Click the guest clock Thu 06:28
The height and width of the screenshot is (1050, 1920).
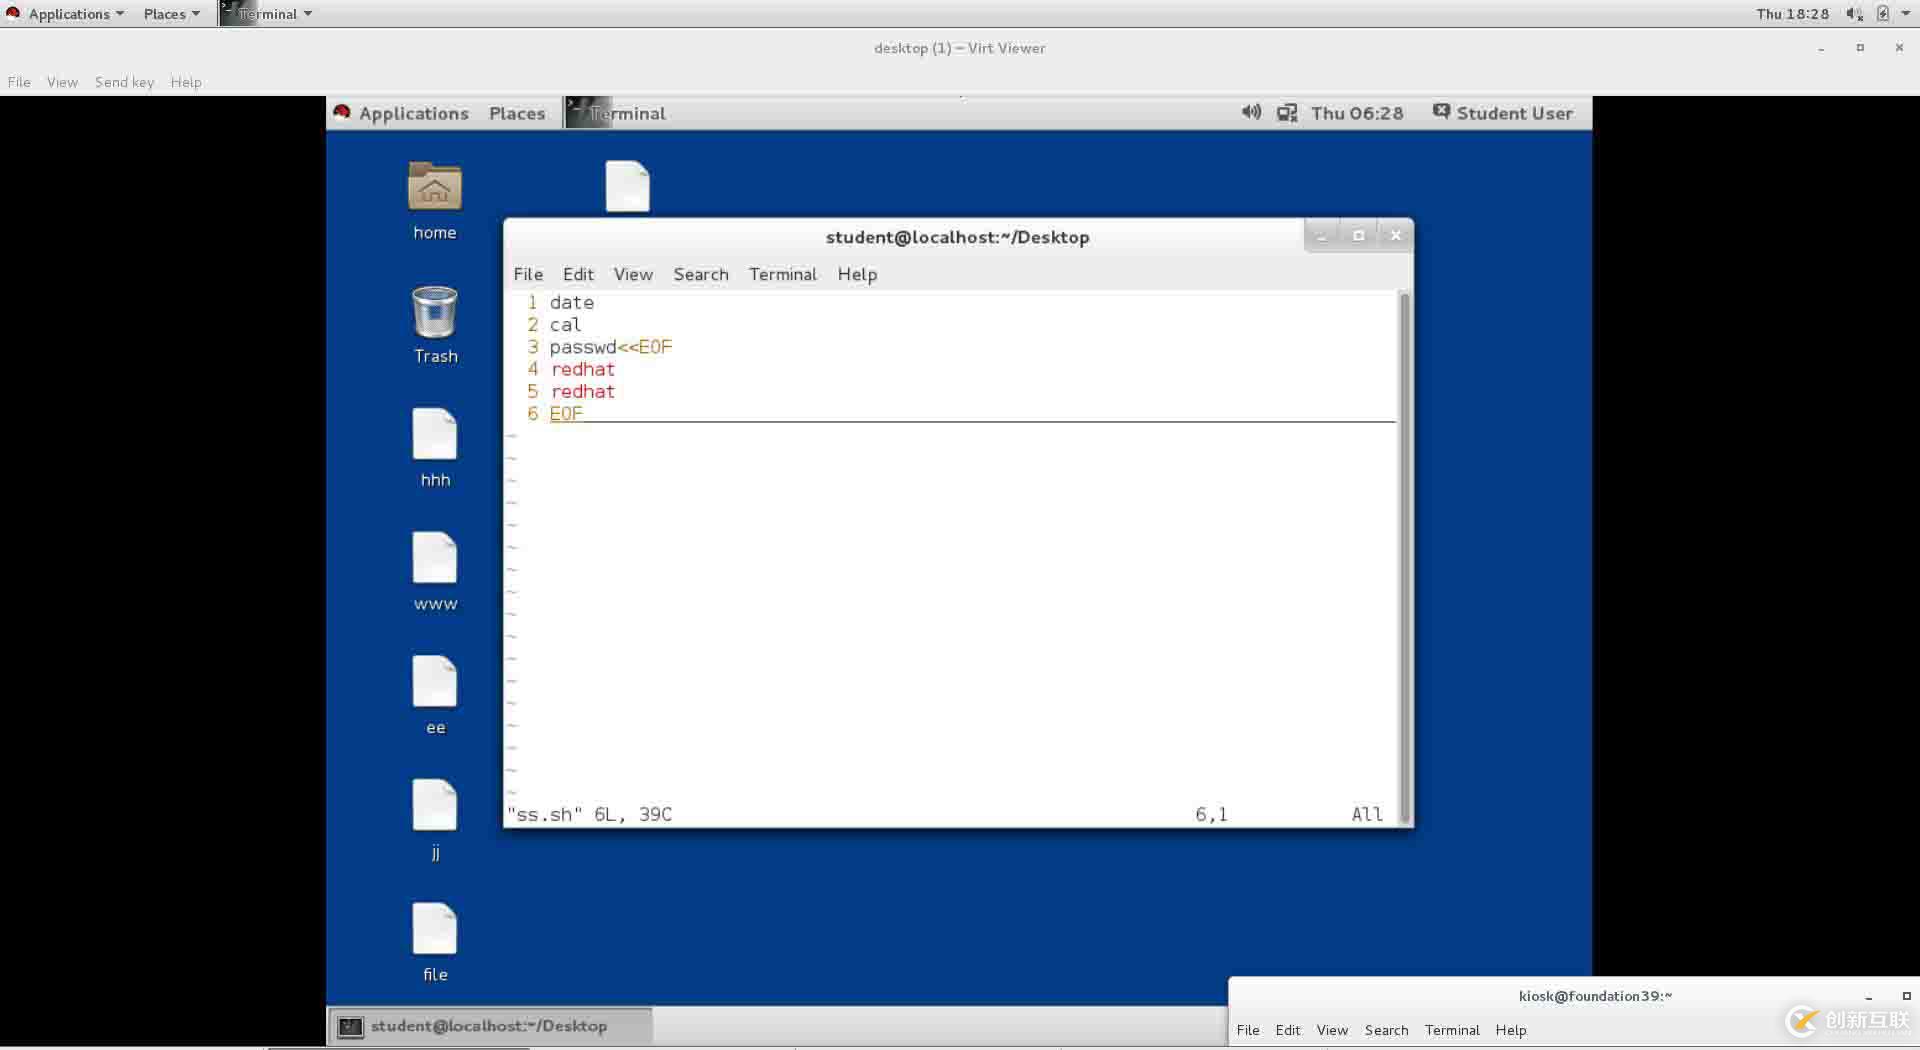pyautogui.click(x=1356, y=113)
